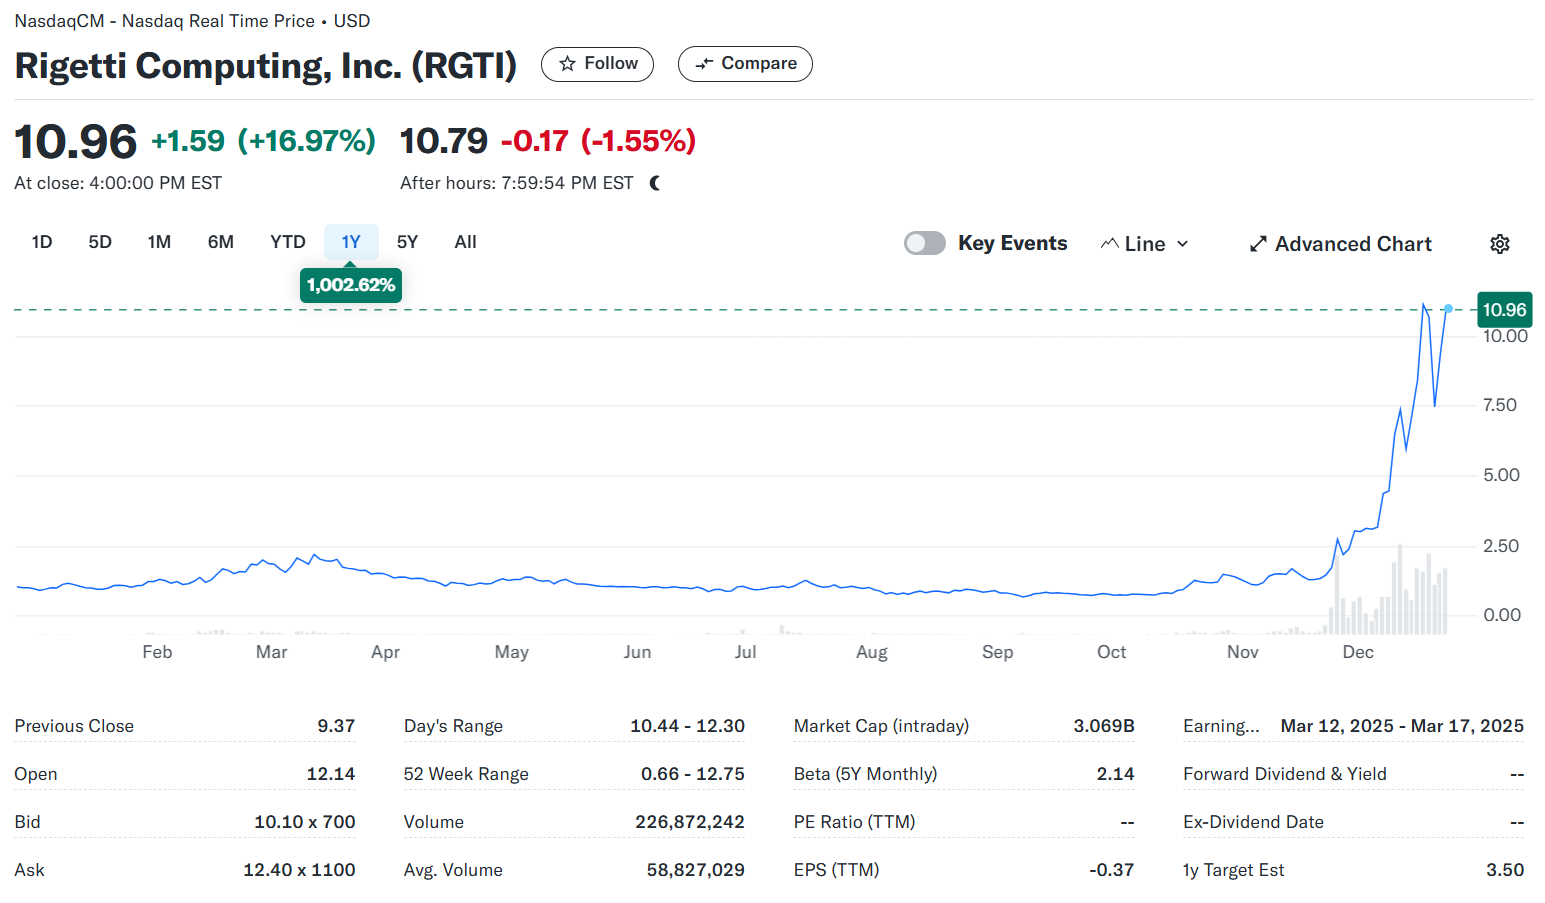Click the line chart type icon
The image size is (1545, 903).
click(x=1109, y=244)
